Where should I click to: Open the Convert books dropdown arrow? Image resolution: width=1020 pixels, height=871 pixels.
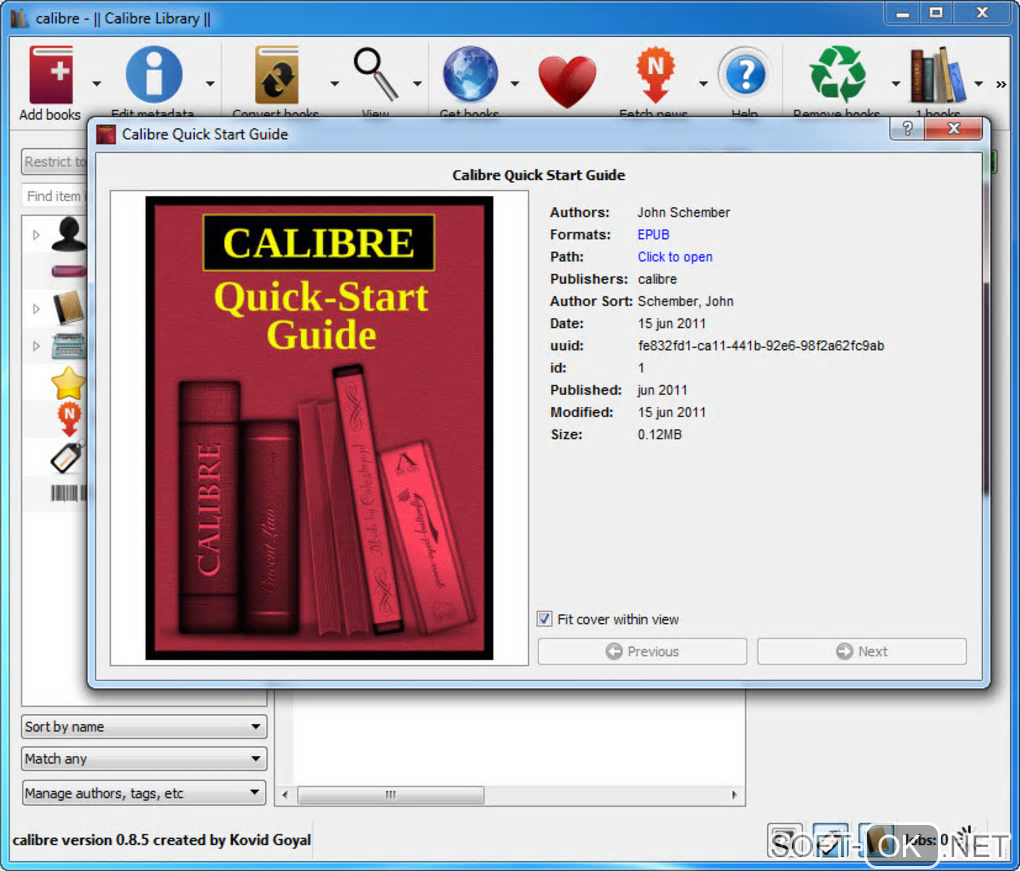tap(334, 83)
